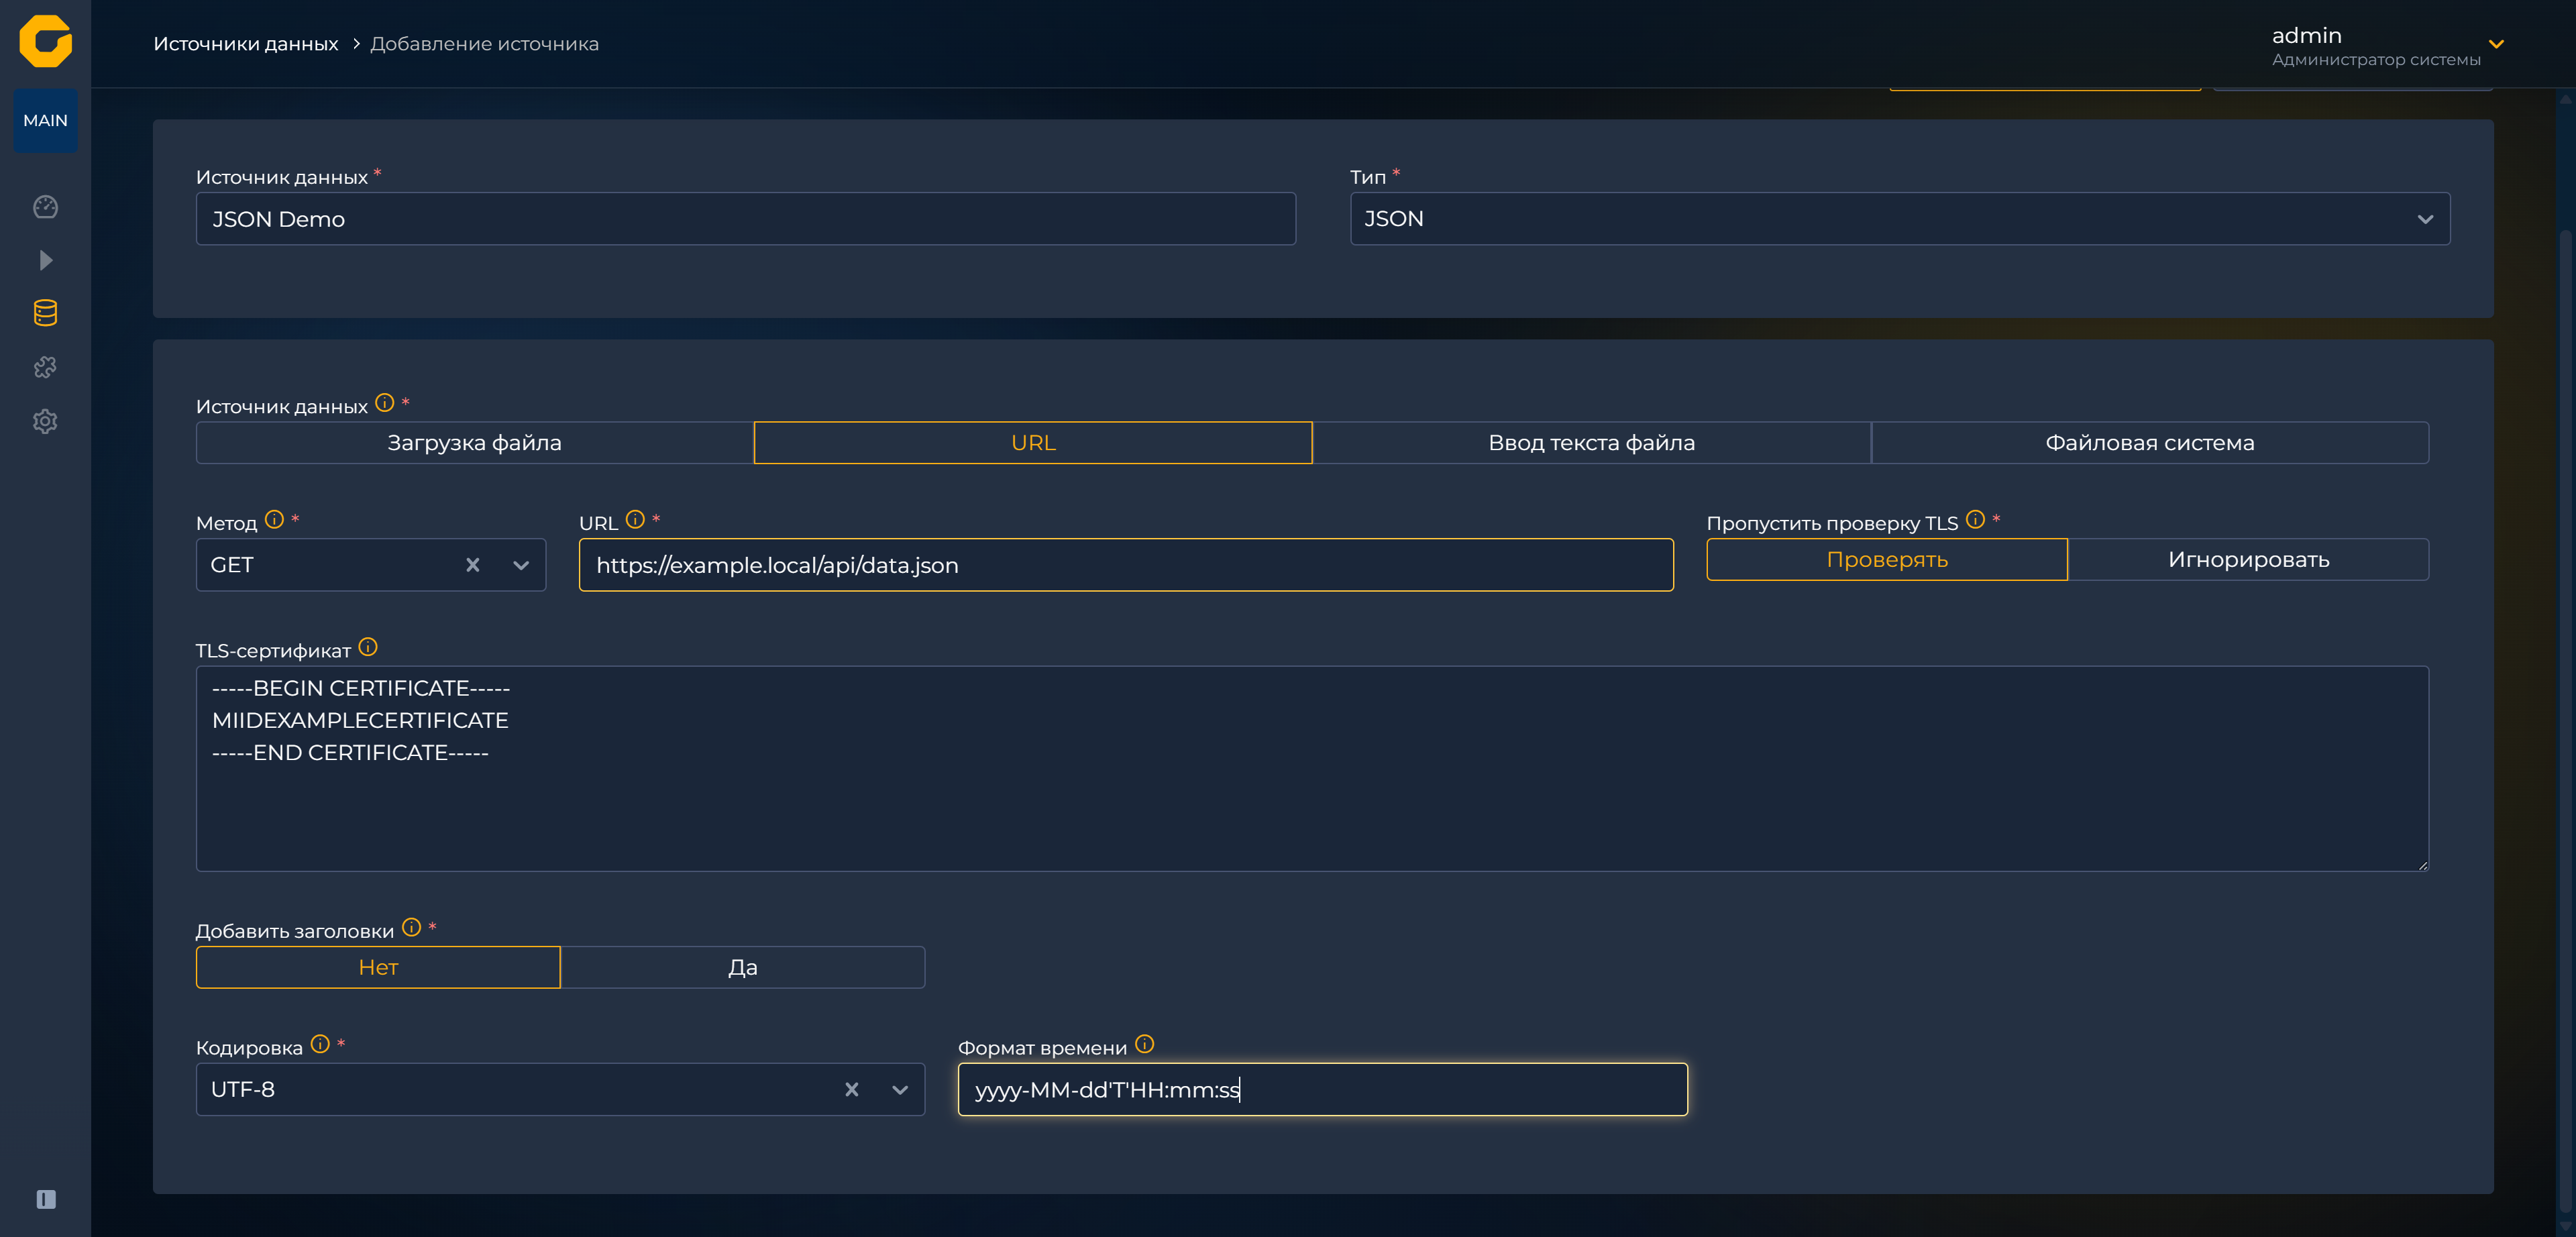Show info tooltip next to Кодировка
This screenshot has height=1237, width=2576.
[320, 1044]
